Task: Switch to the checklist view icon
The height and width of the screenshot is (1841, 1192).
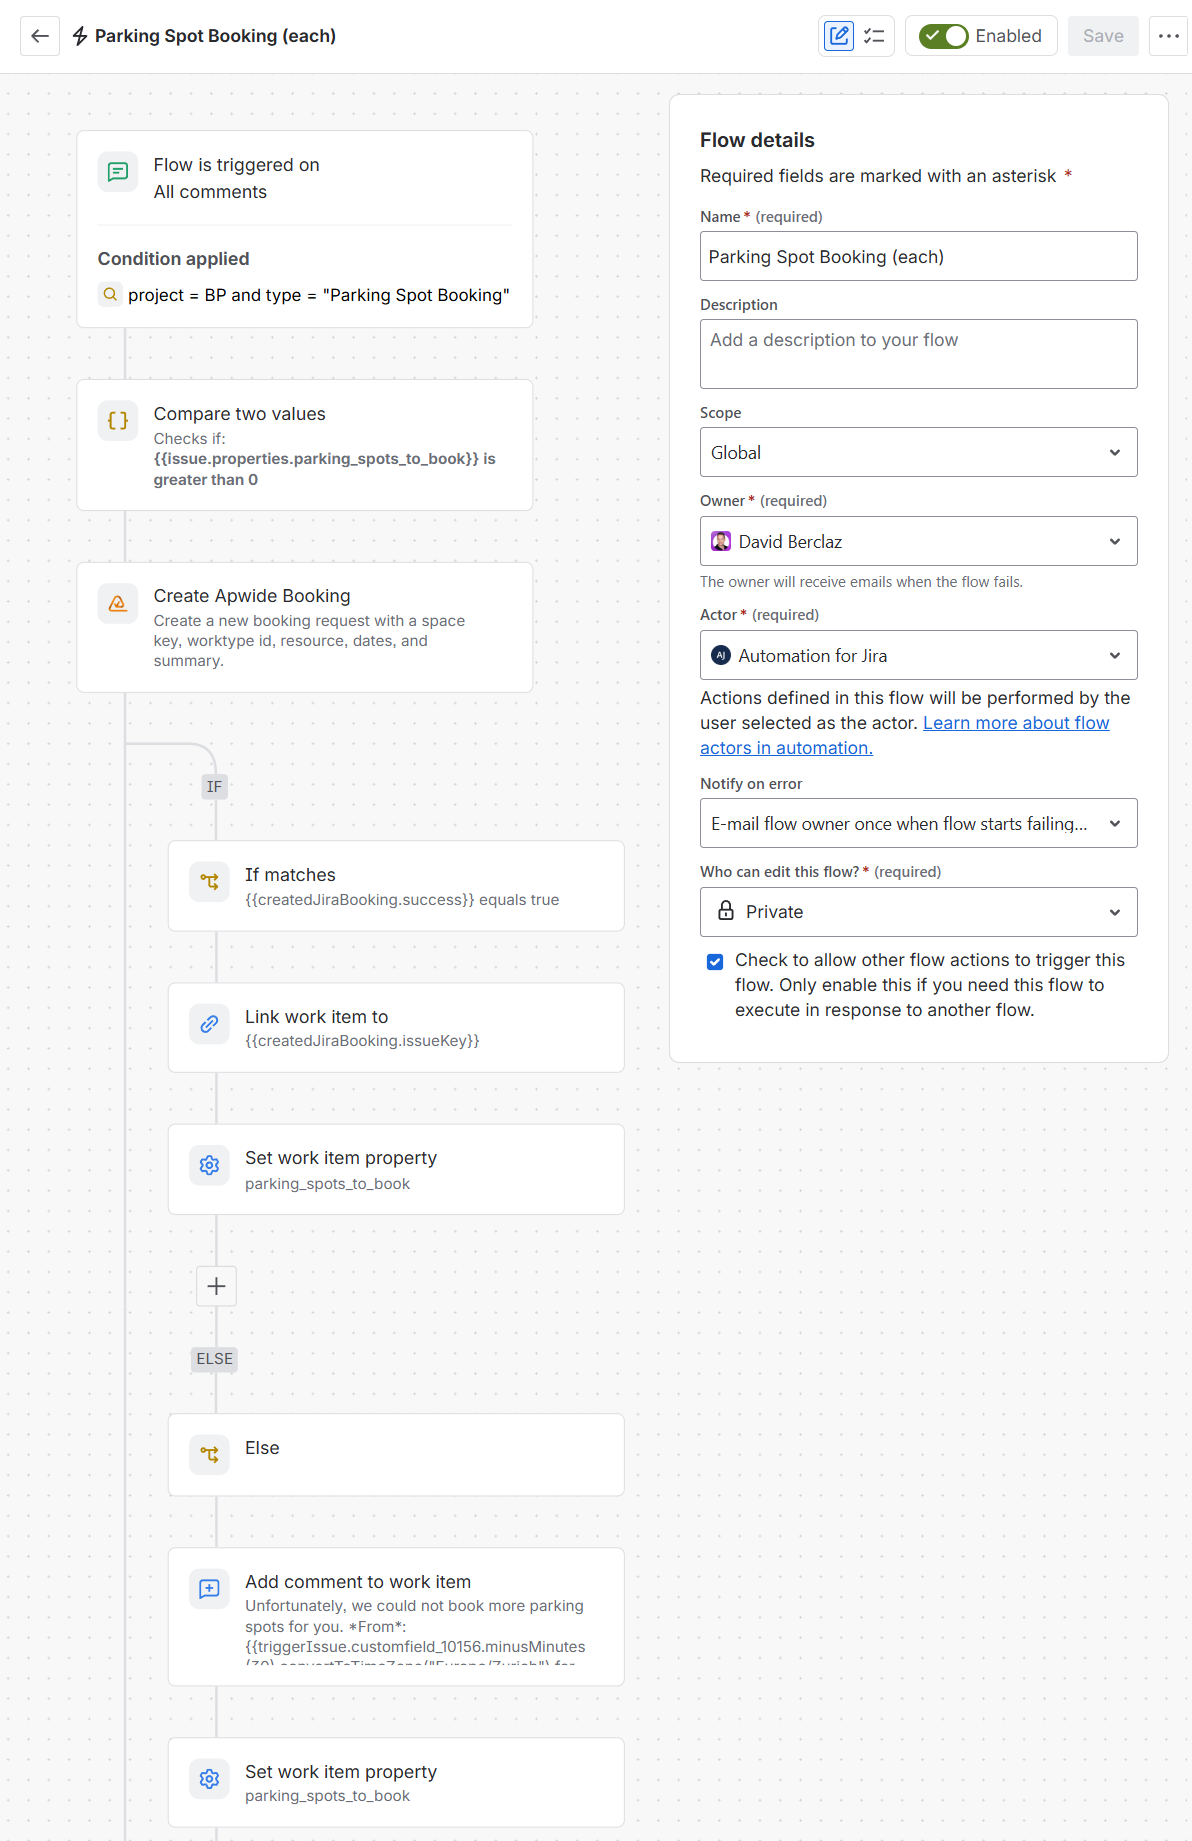Action: coord(874,36)
